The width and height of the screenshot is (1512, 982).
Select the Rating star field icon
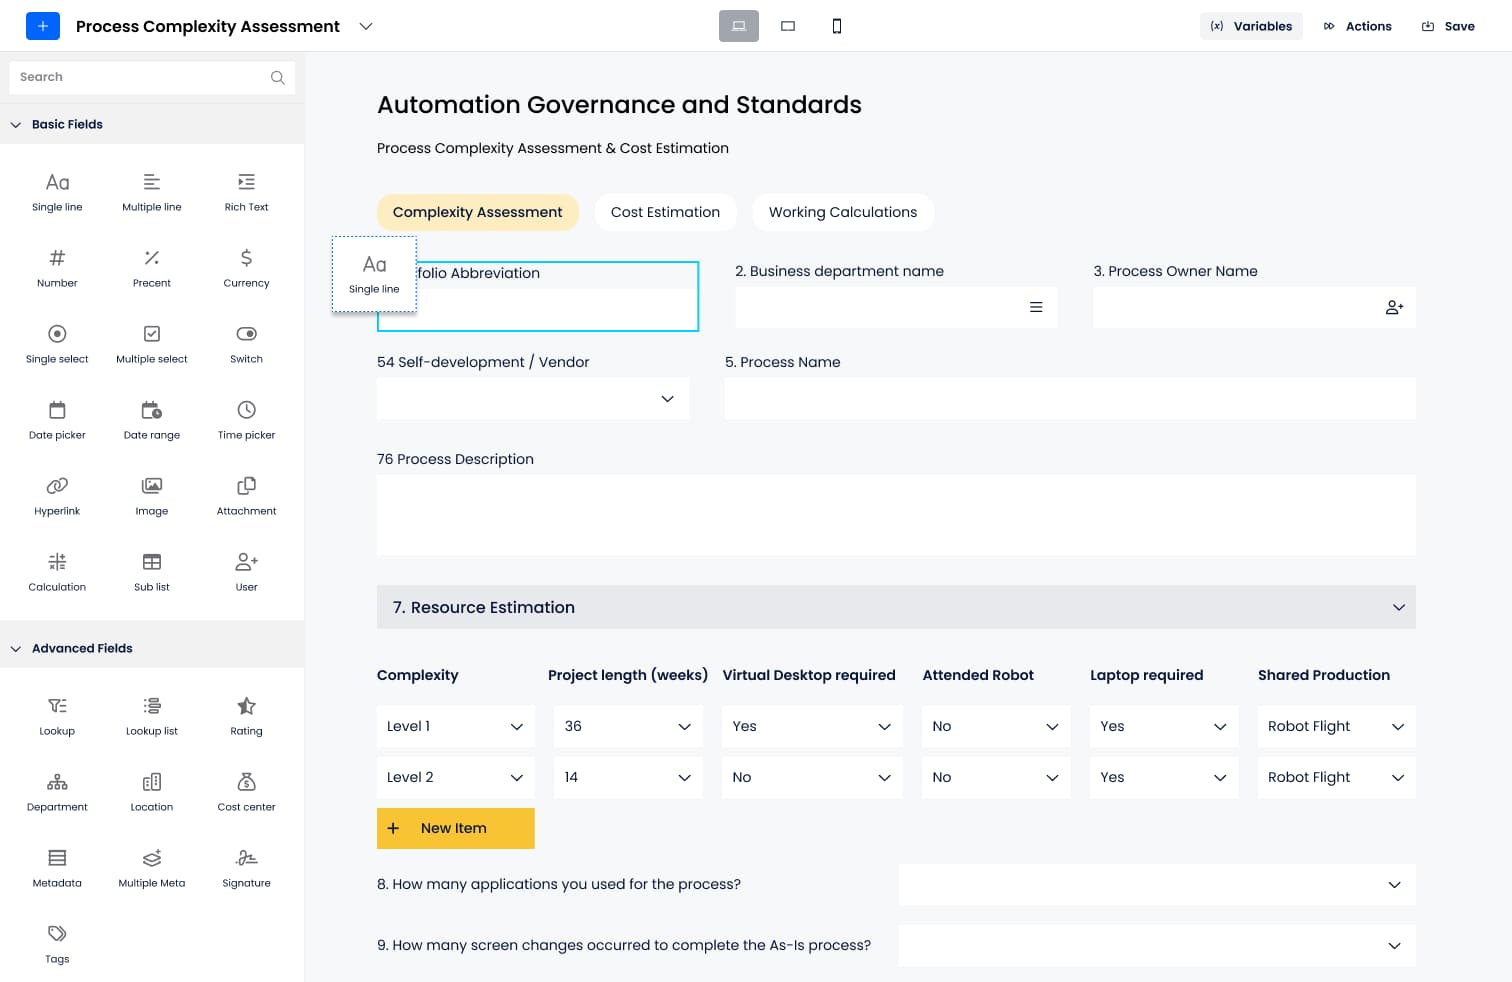246,706
